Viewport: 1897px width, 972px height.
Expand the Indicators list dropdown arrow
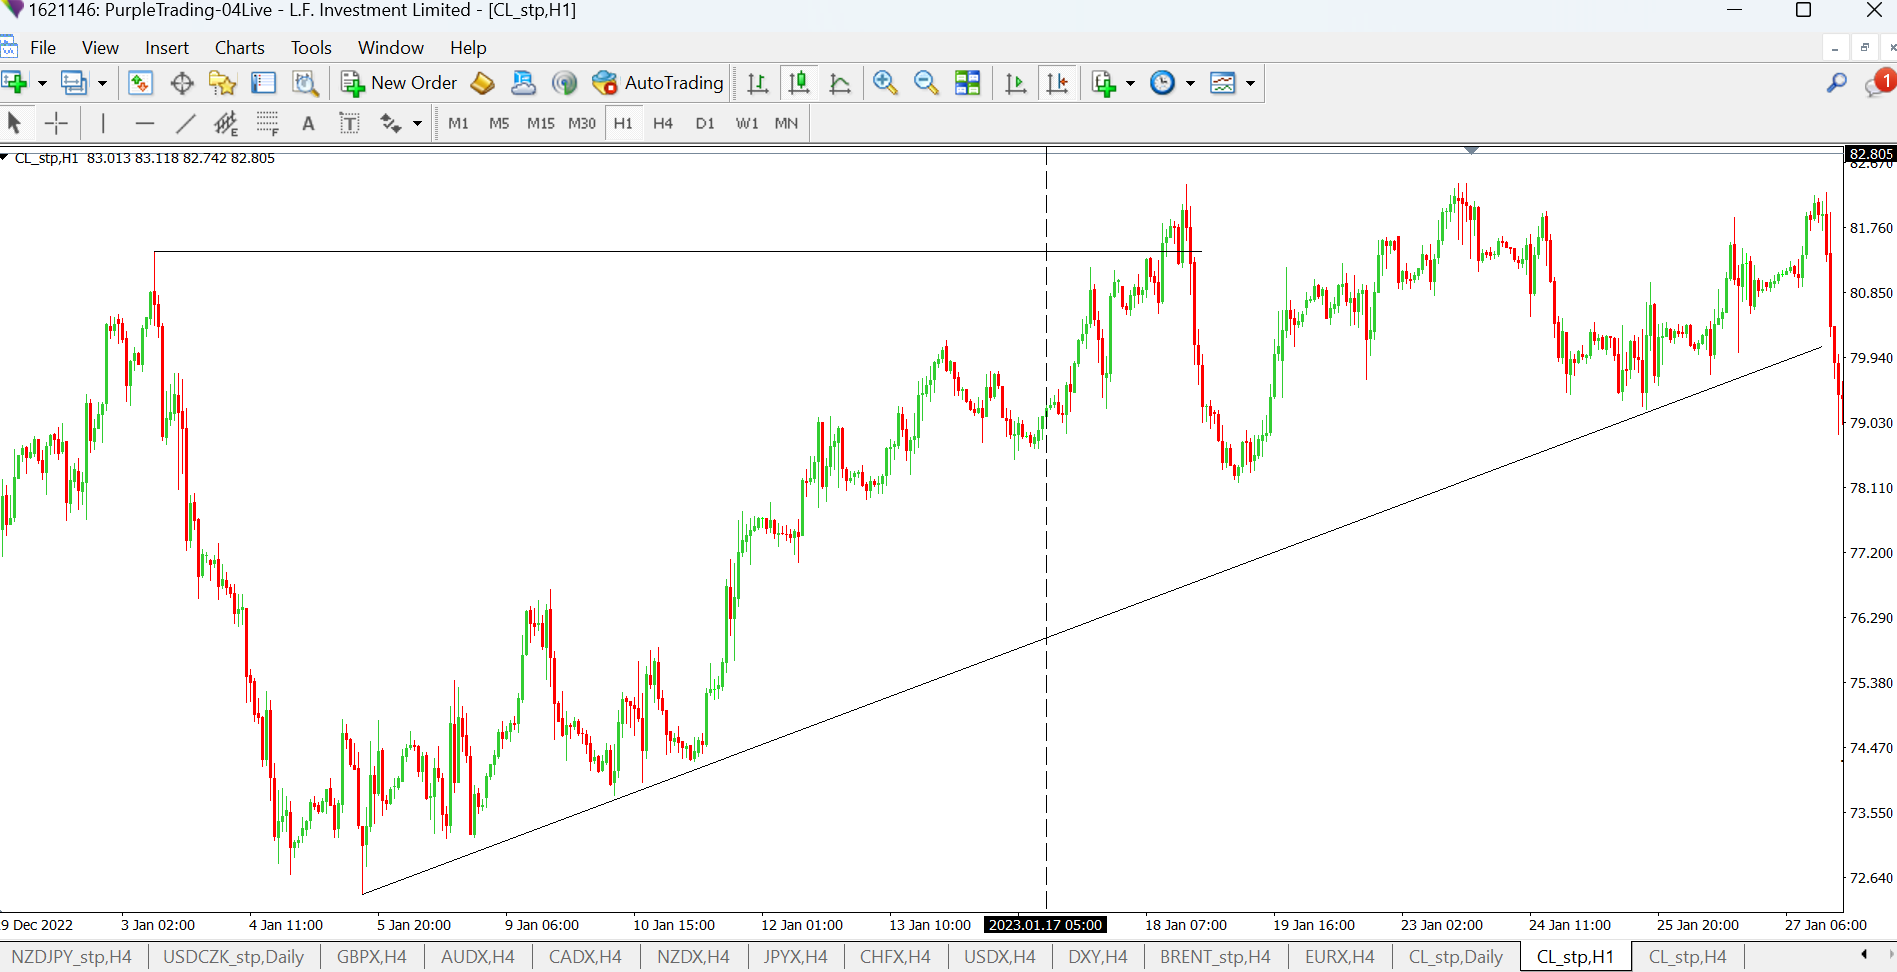pos(1131,83)
